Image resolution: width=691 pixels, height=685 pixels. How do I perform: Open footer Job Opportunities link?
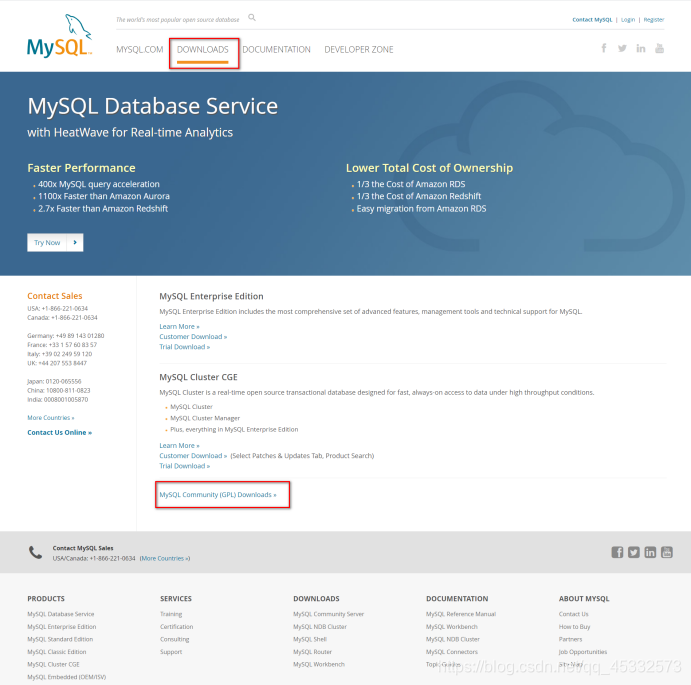(x=583, y=651)
